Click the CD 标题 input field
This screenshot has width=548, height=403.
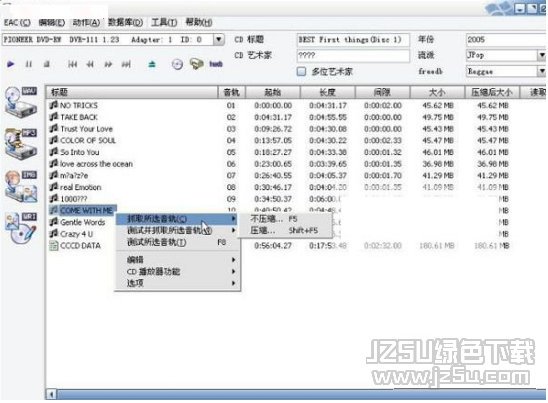point(353,39)
